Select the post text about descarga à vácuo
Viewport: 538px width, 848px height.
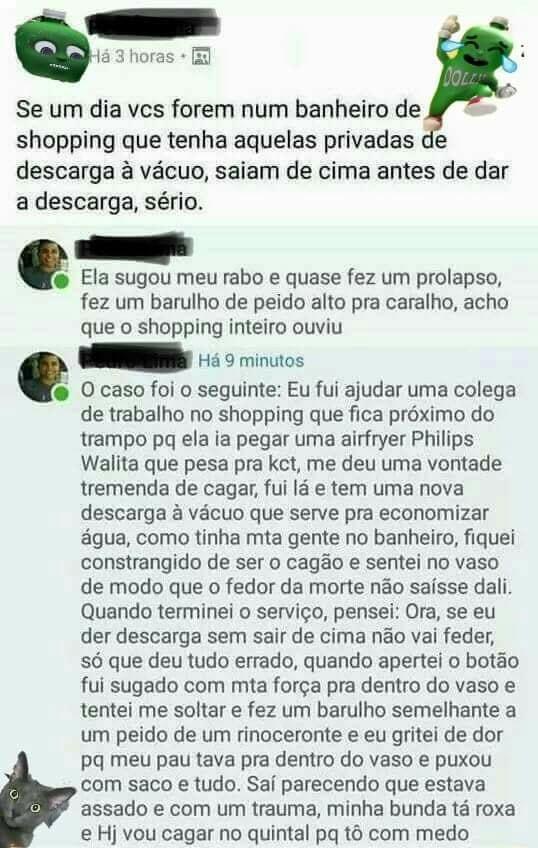(262, 156)
